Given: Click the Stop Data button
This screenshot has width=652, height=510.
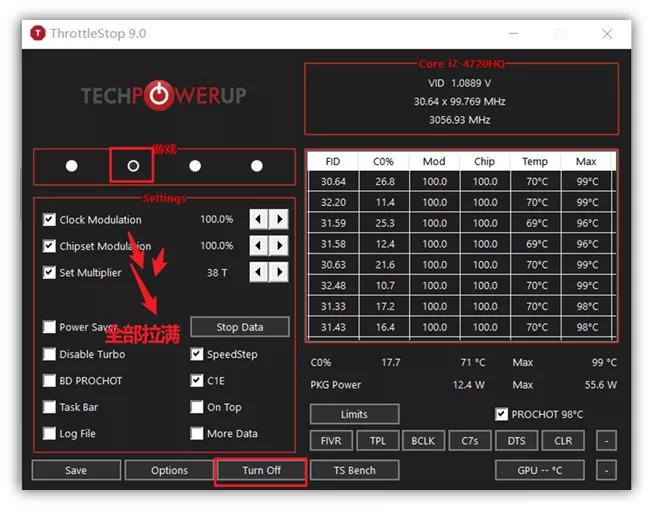Looking at the screenshot, I should tap(240, 327).
